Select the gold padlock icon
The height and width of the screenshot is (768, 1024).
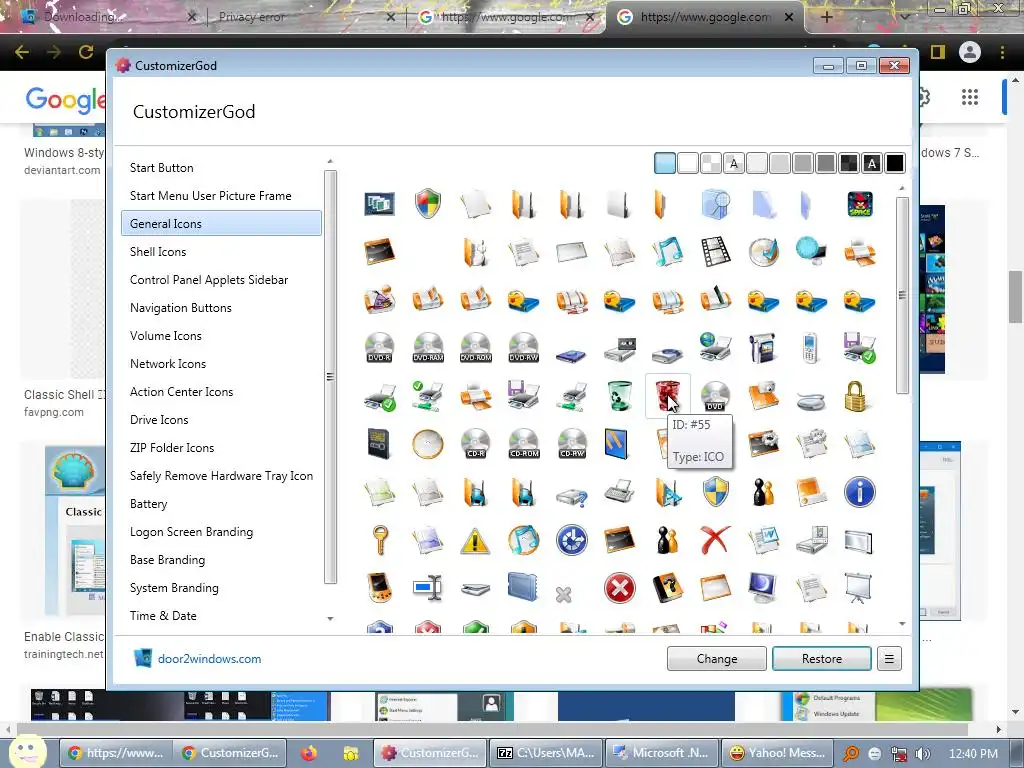pyautogui.click(x=856, y=396)
